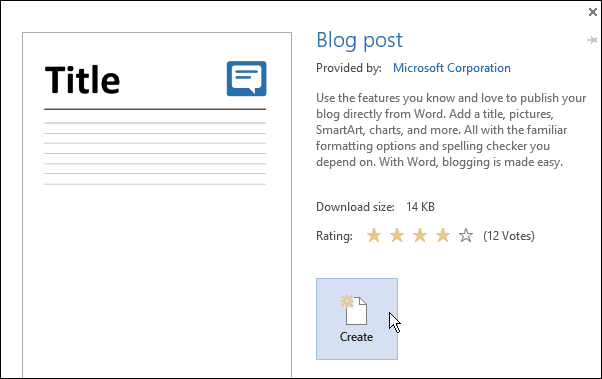Pin the Blog post template
The height and width of the screenshot is (379, 602).
click(x=592, y=40)
